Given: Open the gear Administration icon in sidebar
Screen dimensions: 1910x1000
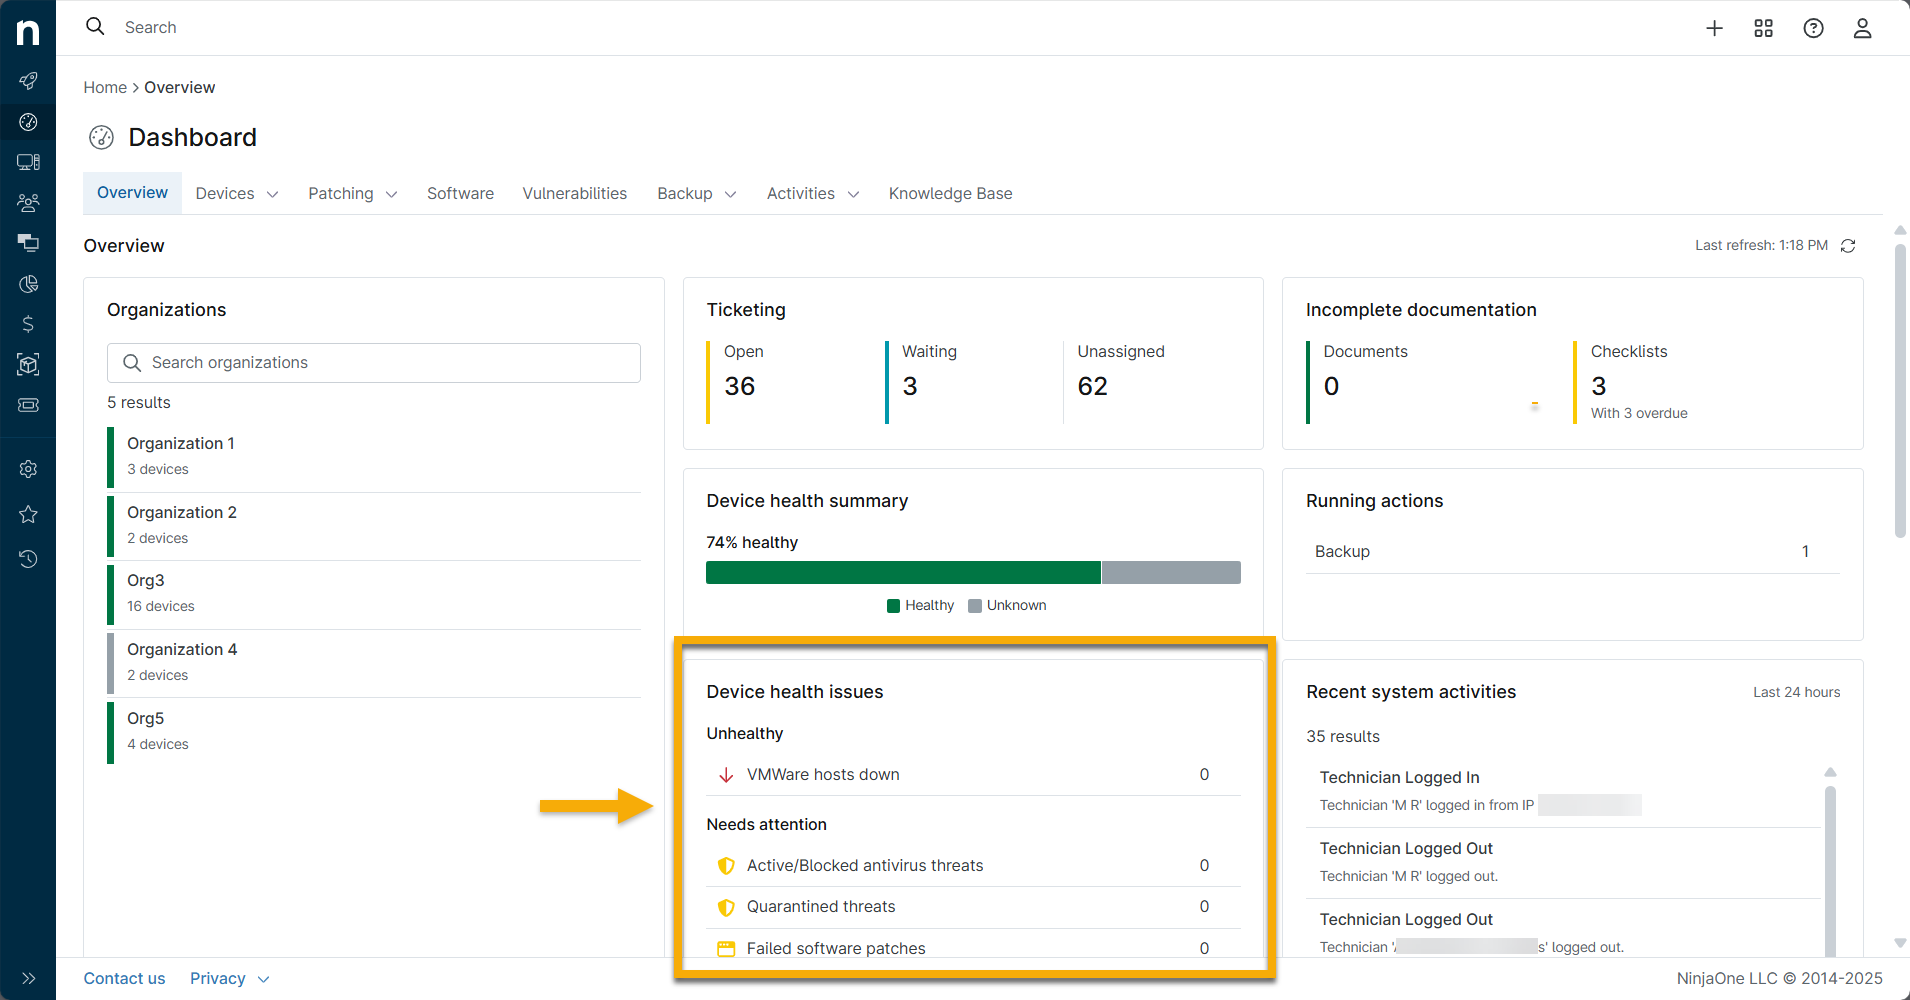Looking at the screenshot, I should tap(28, 469).
